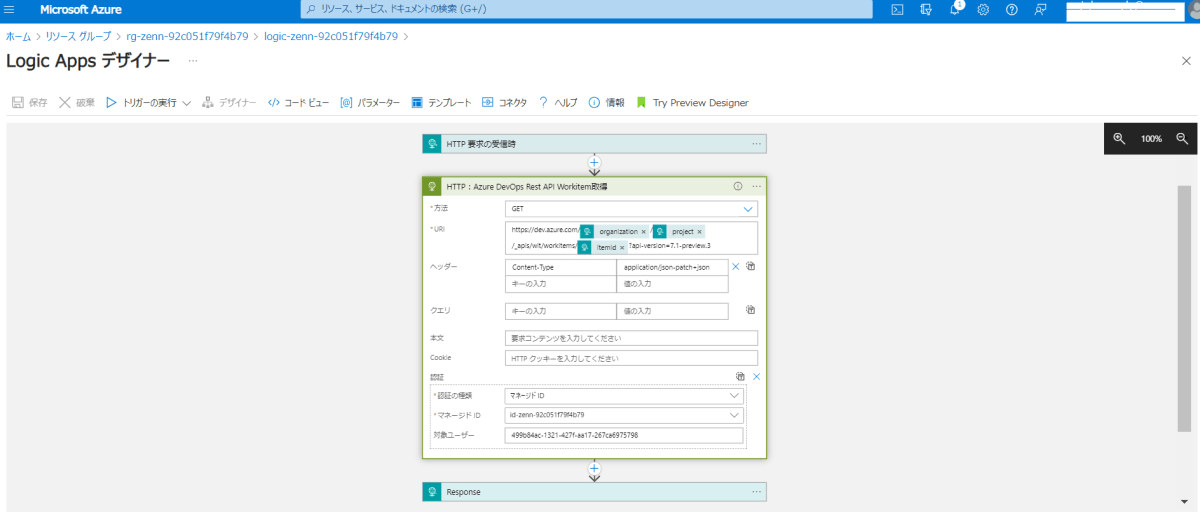1200x512 pixels.
Task: Open the notifications bell
Action: point(955,9)
